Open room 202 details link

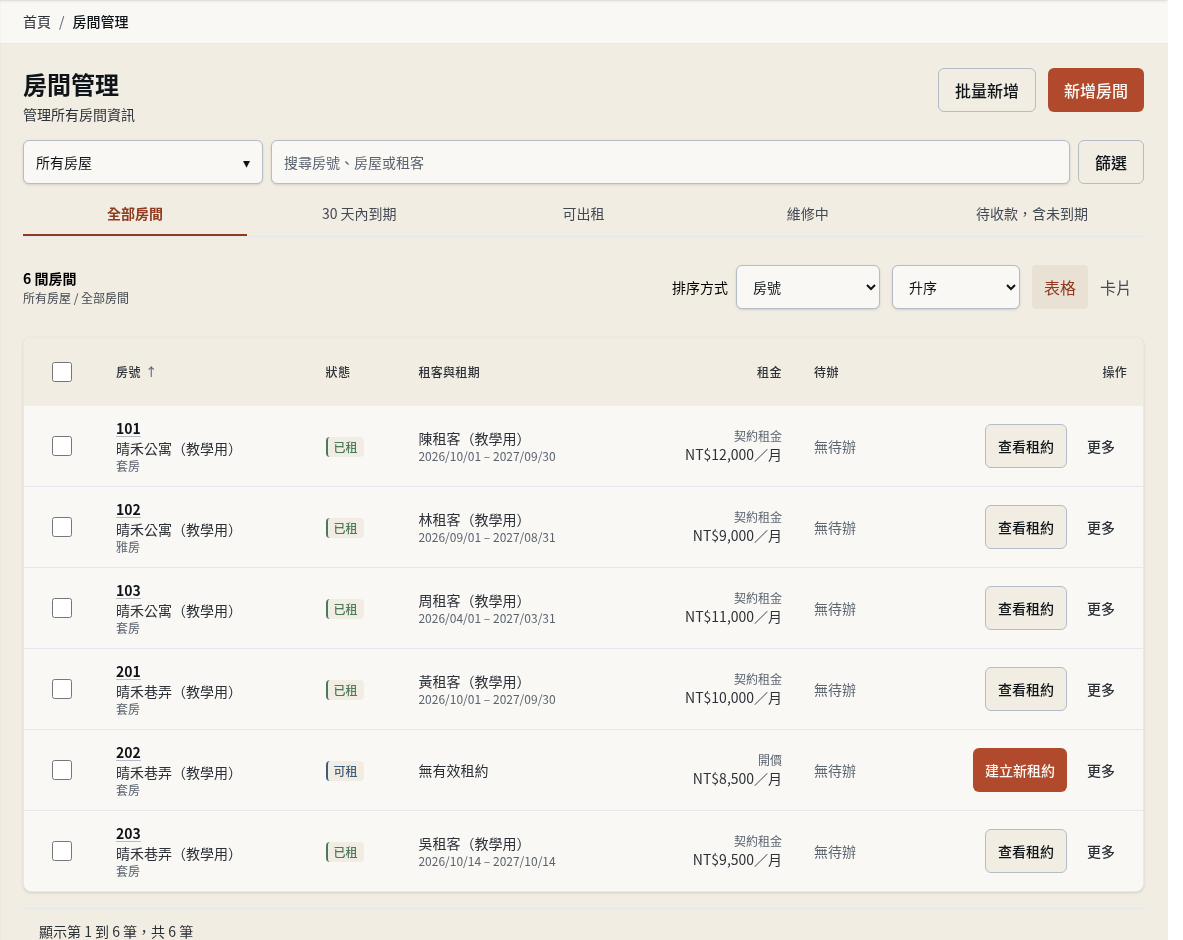[128, 752]
